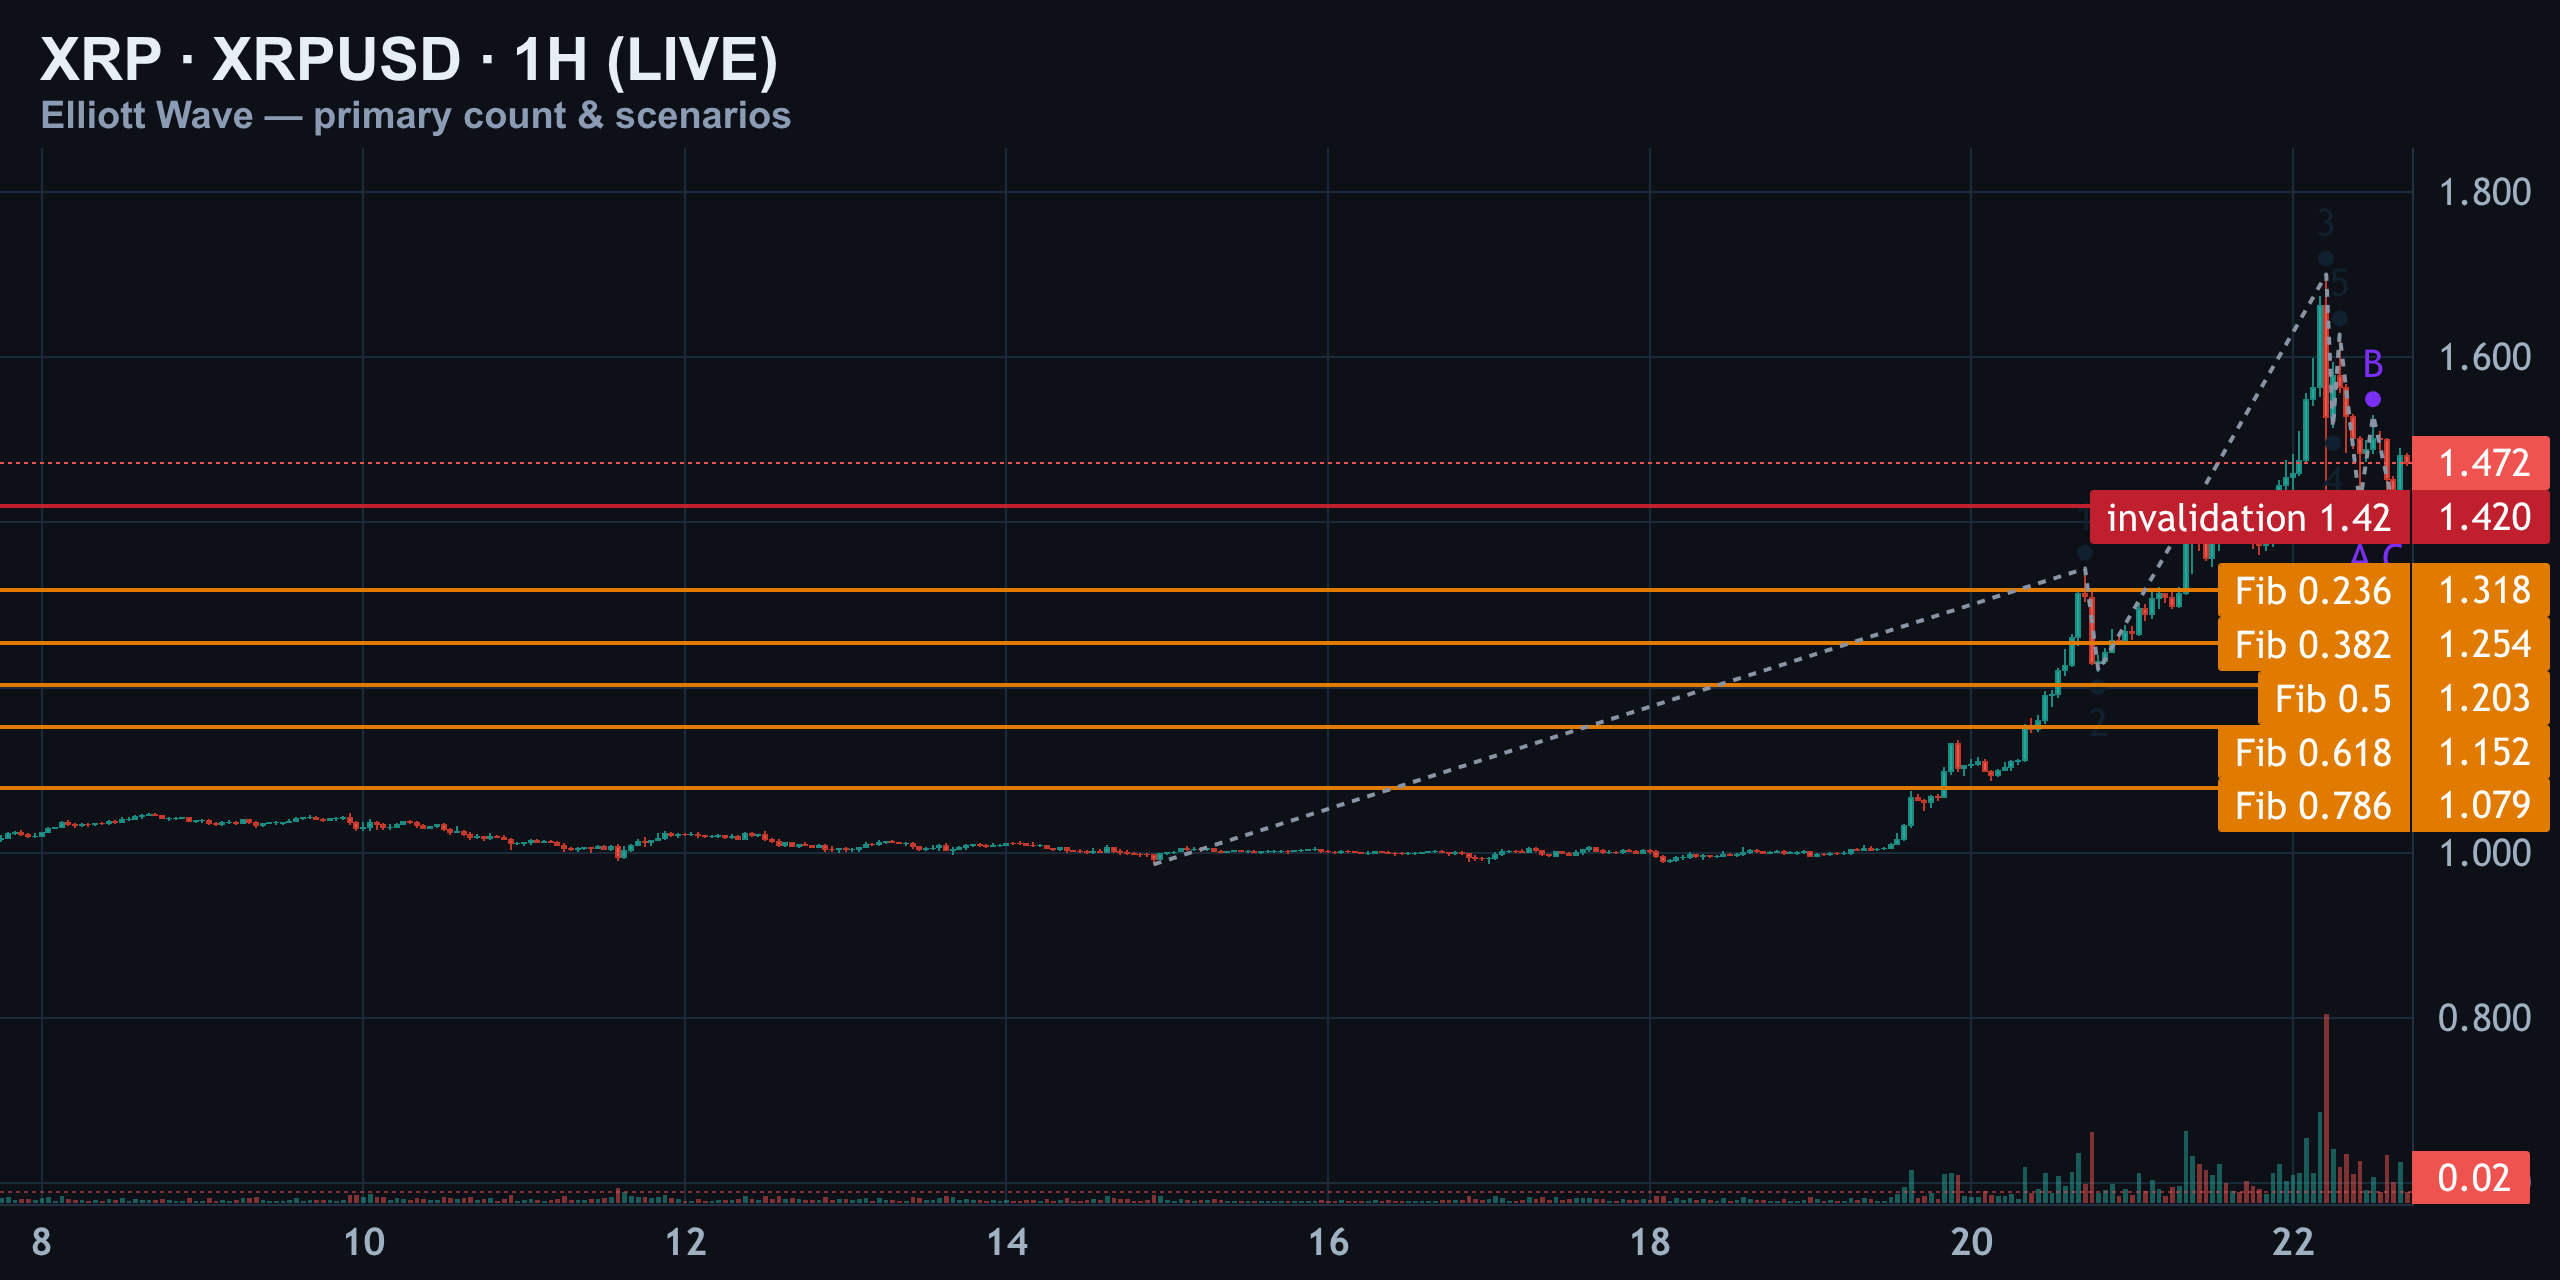Click the 1.000 price axis label
Image resolution: width=2560 pixels, height=1280 pixels.
[x=2484, y=853]
